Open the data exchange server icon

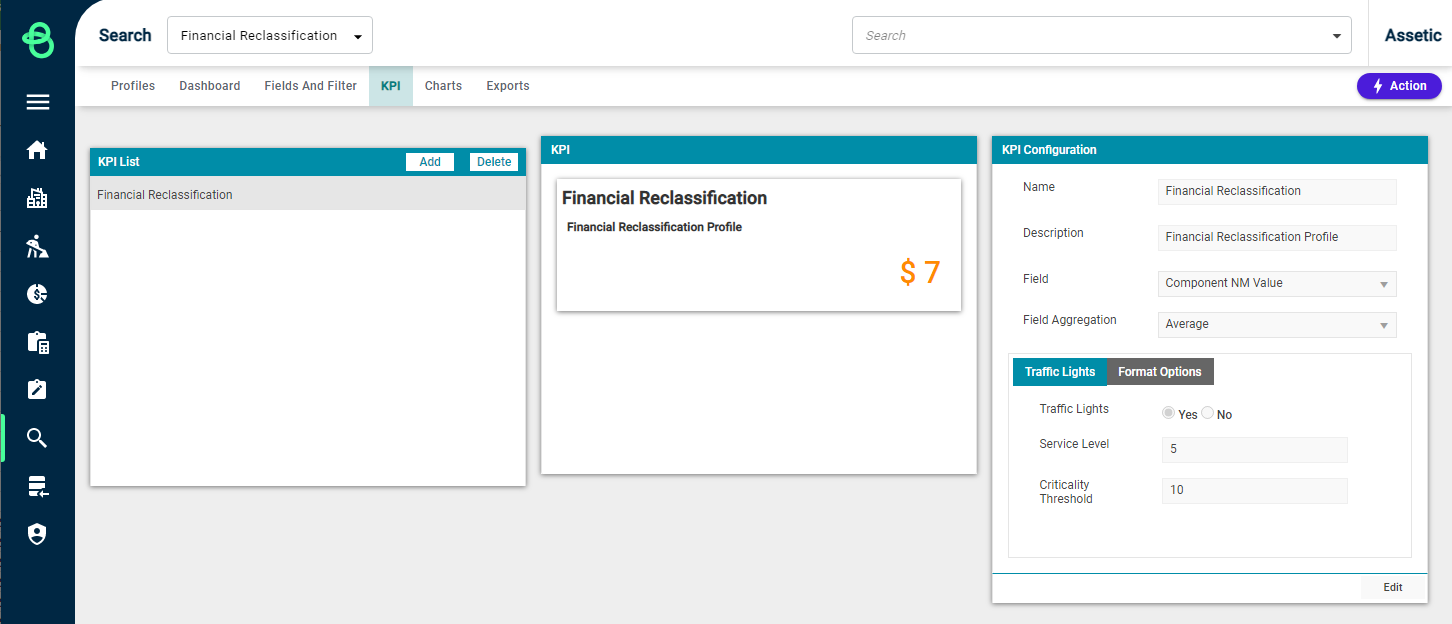tap(37, 486)
